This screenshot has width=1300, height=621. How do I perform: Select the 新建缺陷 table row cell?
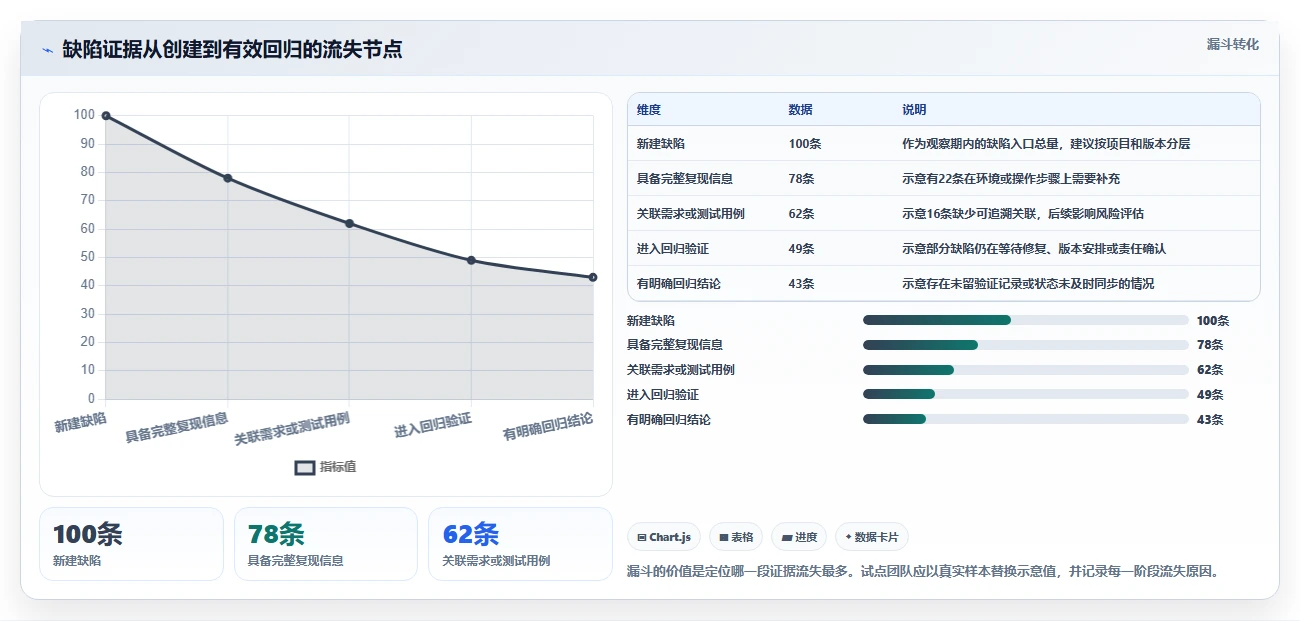tap(662, 144)
